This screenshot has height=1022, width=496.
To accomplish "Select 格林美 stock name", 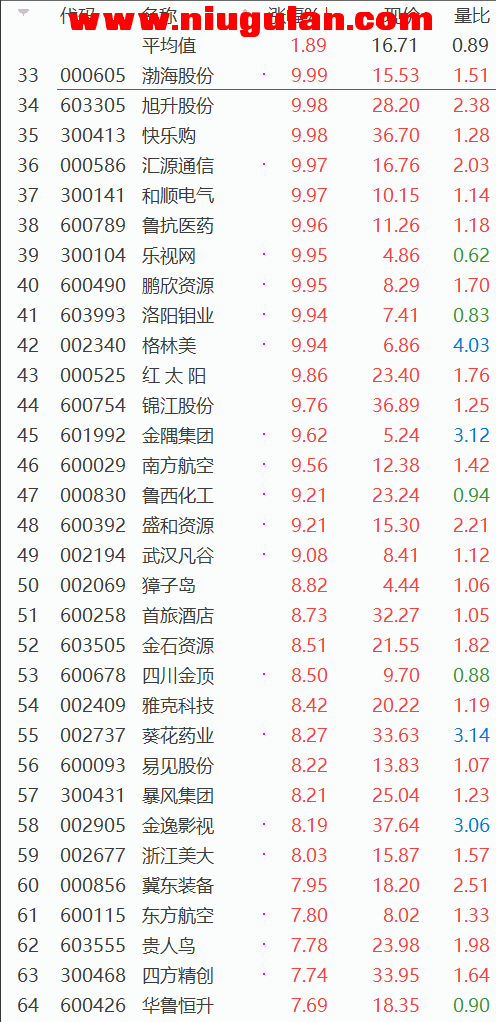I will coord(169,345).
